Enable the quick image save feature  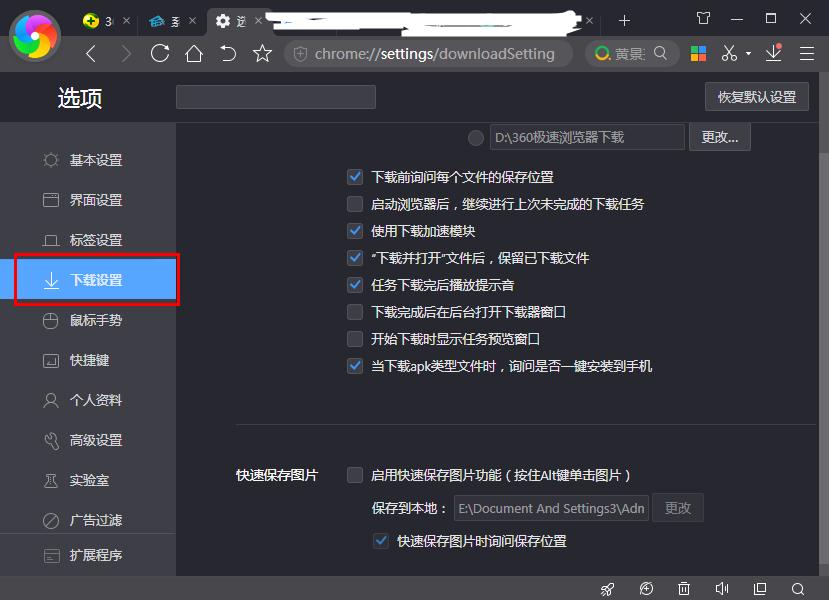point(355,475)
